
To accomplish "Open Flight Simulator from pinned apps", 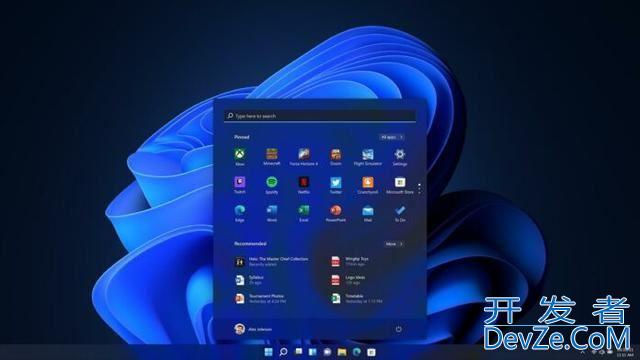I will [368, 157].
